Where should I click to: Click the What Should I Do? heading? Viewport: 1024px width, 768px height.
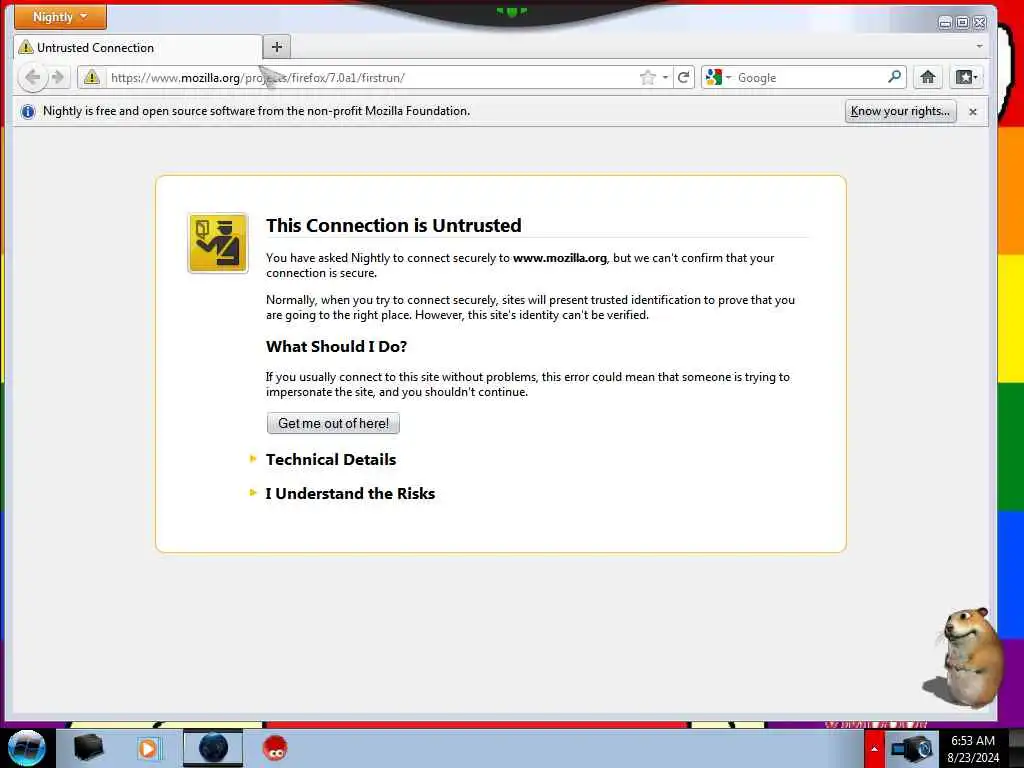336,346
